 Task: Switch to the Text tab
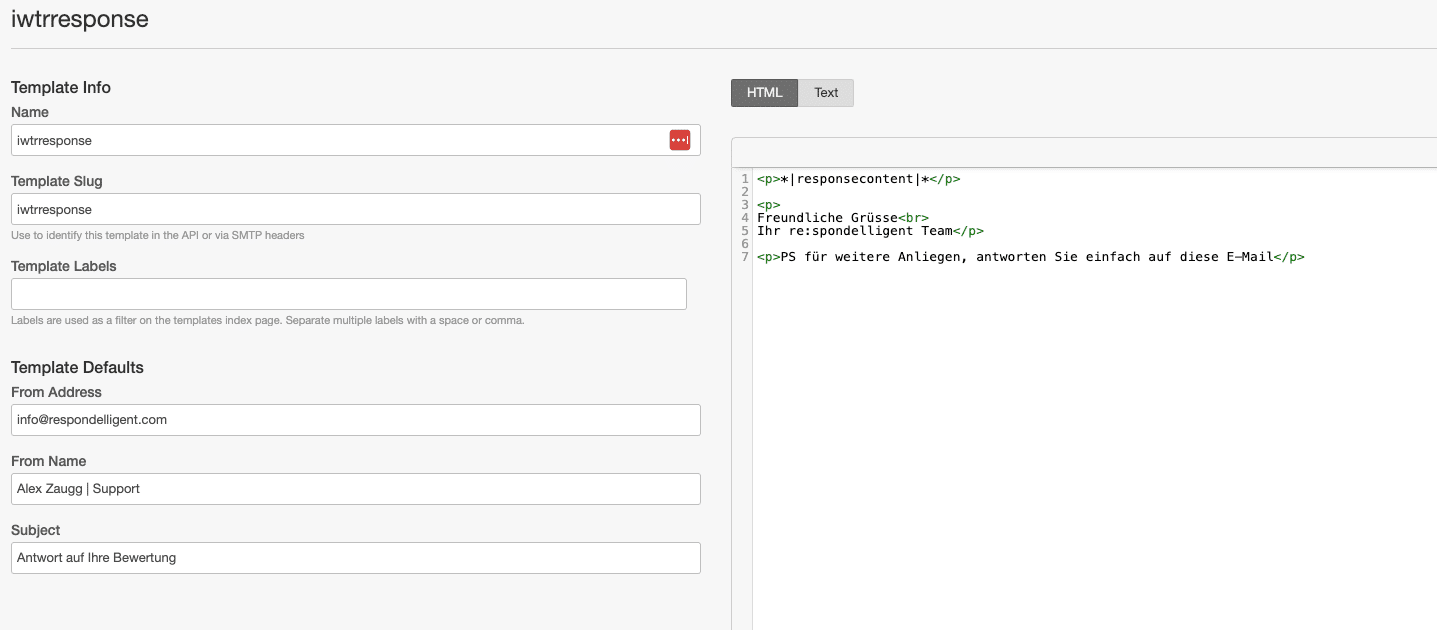pos(826,92)
